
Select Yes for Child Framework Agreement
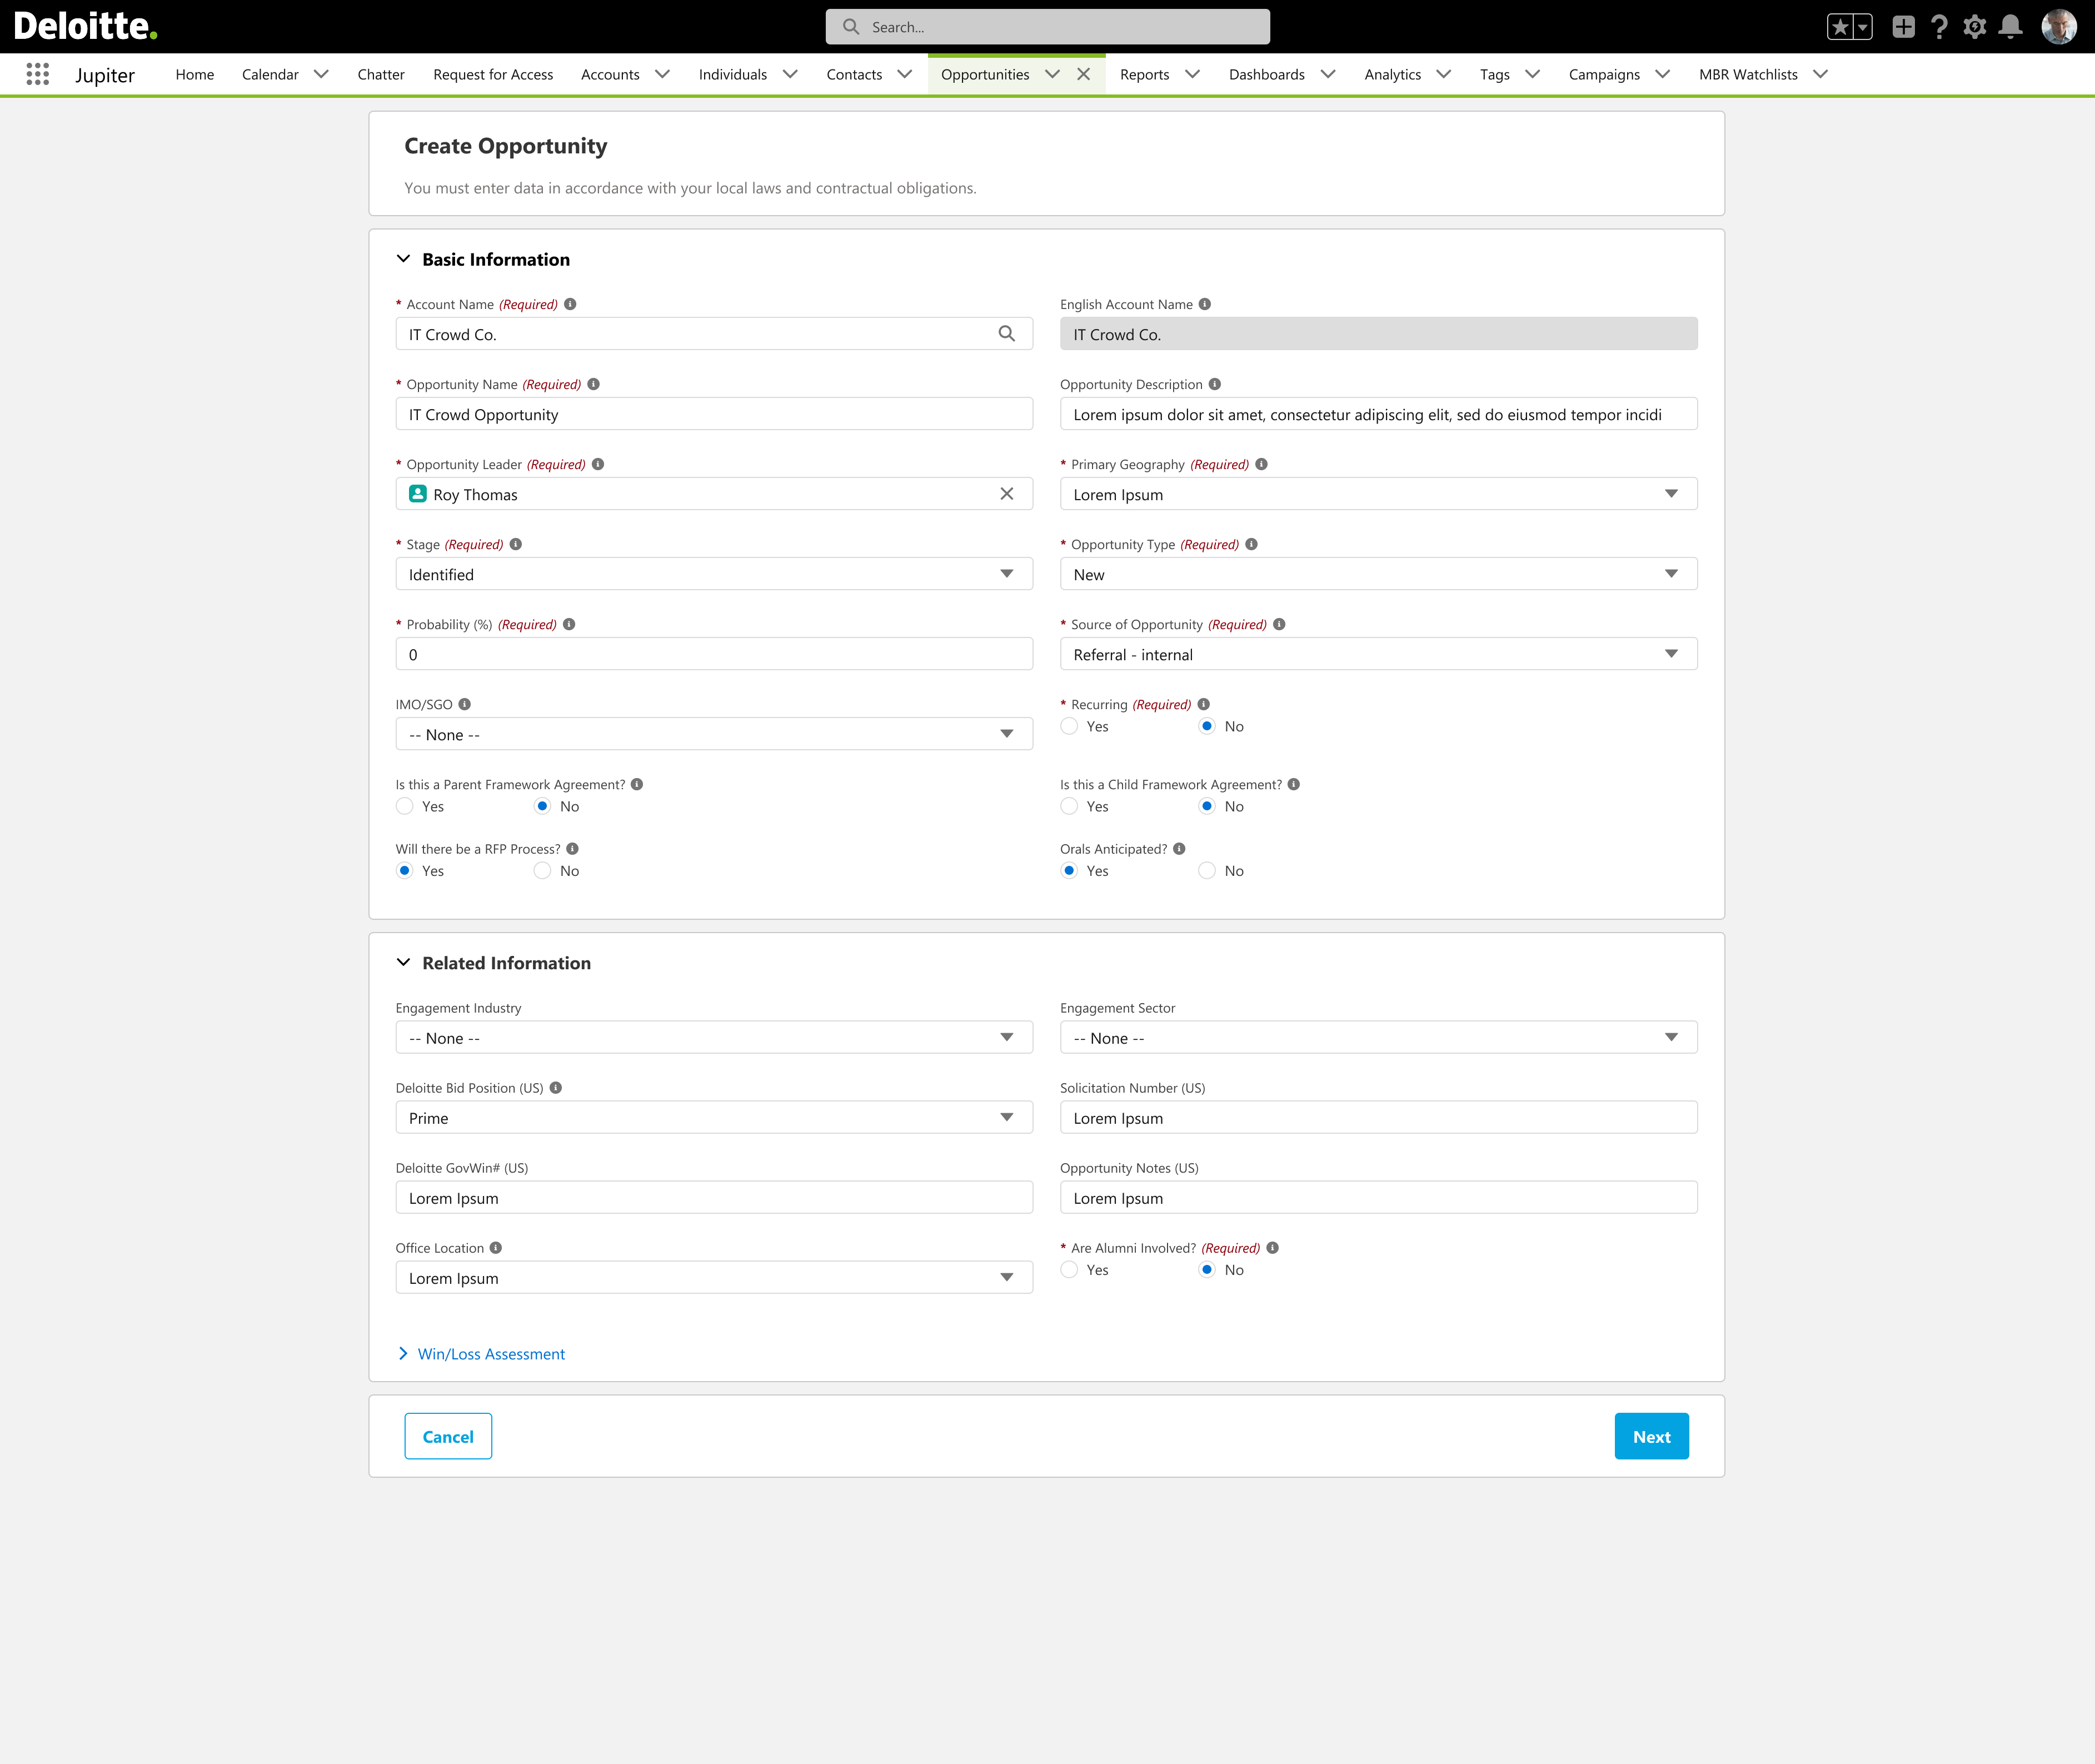pos(1069,806)
